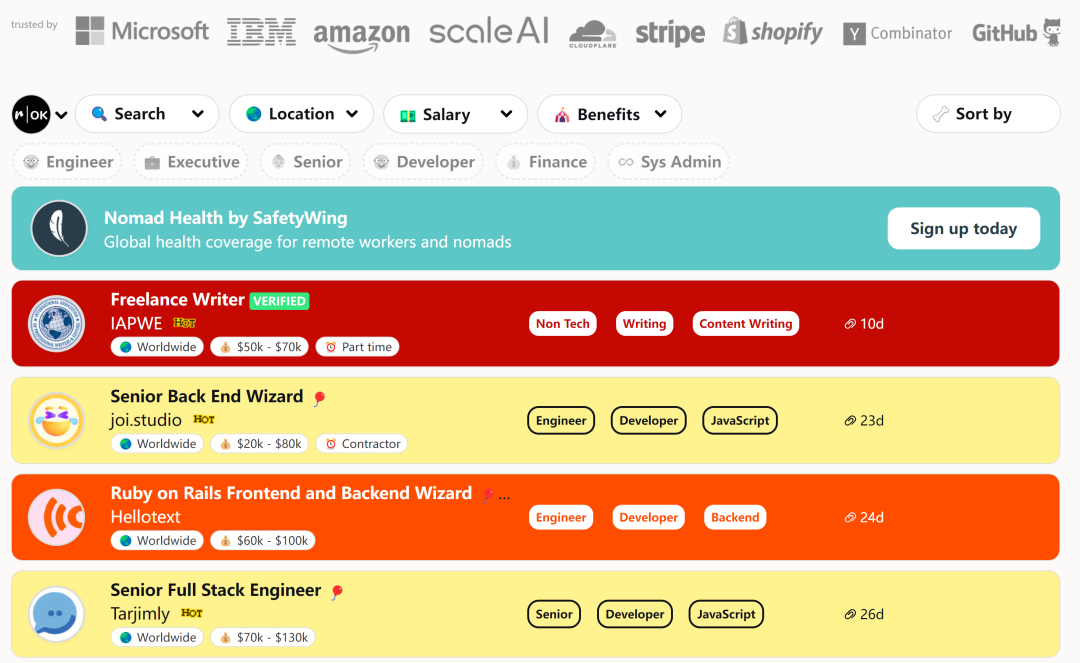
Task: Click the Remote OK logo icon
Action: 31,114
